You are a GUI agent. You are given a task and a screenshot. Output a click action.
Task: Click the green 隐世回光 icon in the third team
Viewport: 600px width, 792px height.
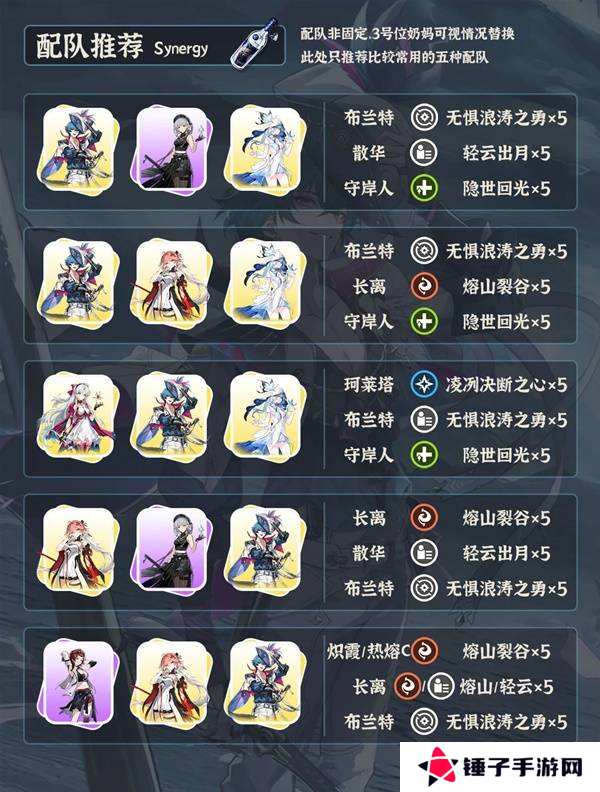click(424, 455)
